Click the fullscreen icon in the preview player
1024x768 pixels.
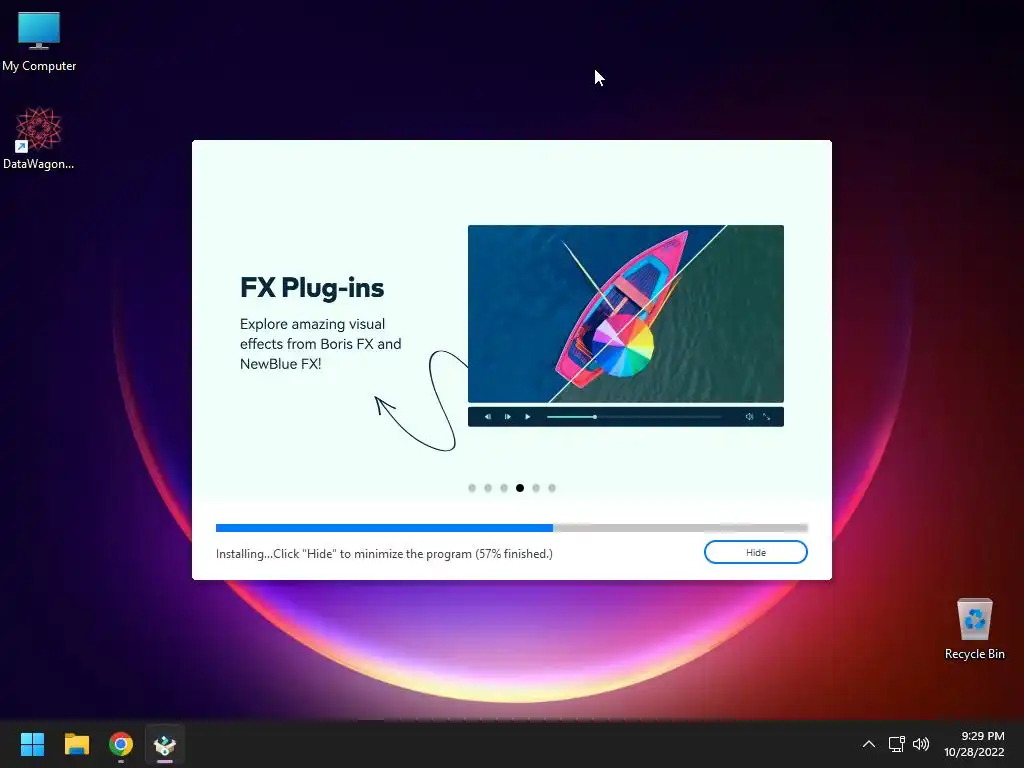coord(767,417)
